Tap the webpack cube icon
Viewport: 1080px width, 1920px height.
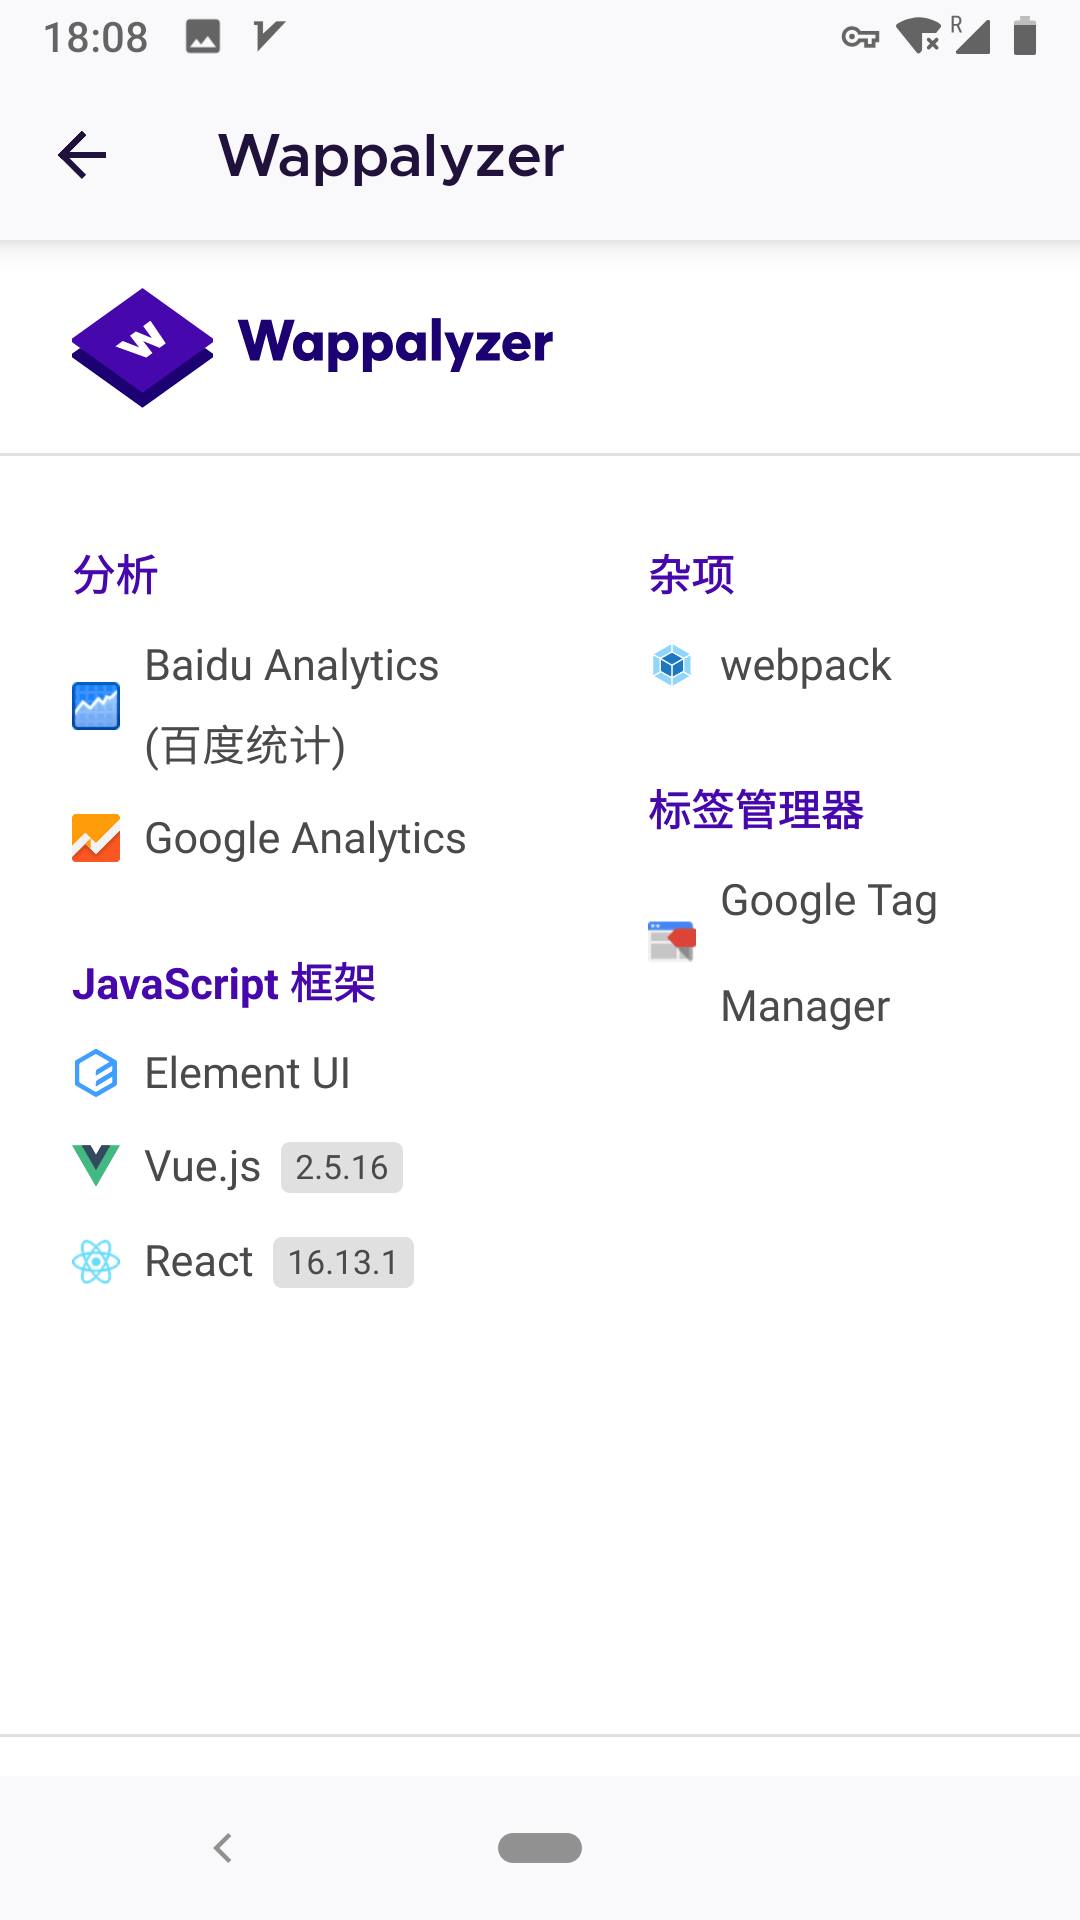pos(672,665)
